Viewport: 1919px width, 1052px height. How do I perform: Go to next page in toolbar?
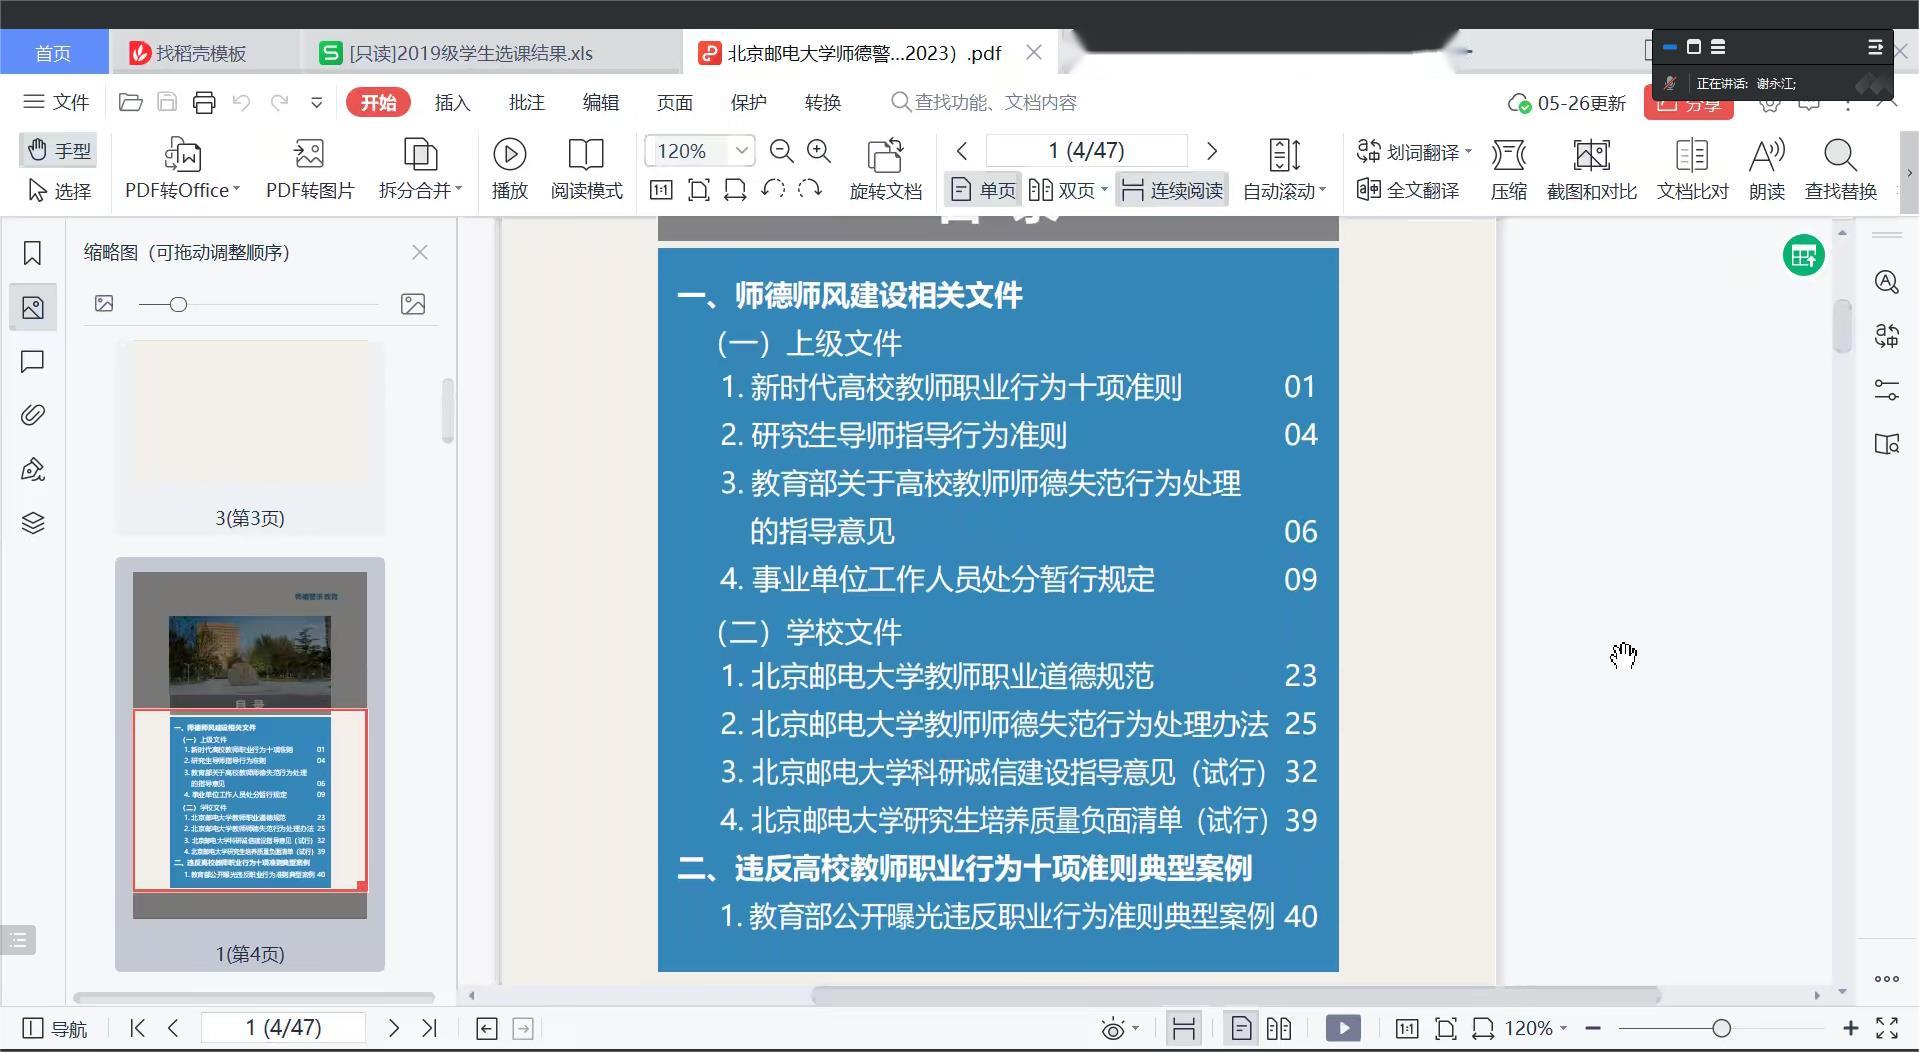pos(1212,151)
